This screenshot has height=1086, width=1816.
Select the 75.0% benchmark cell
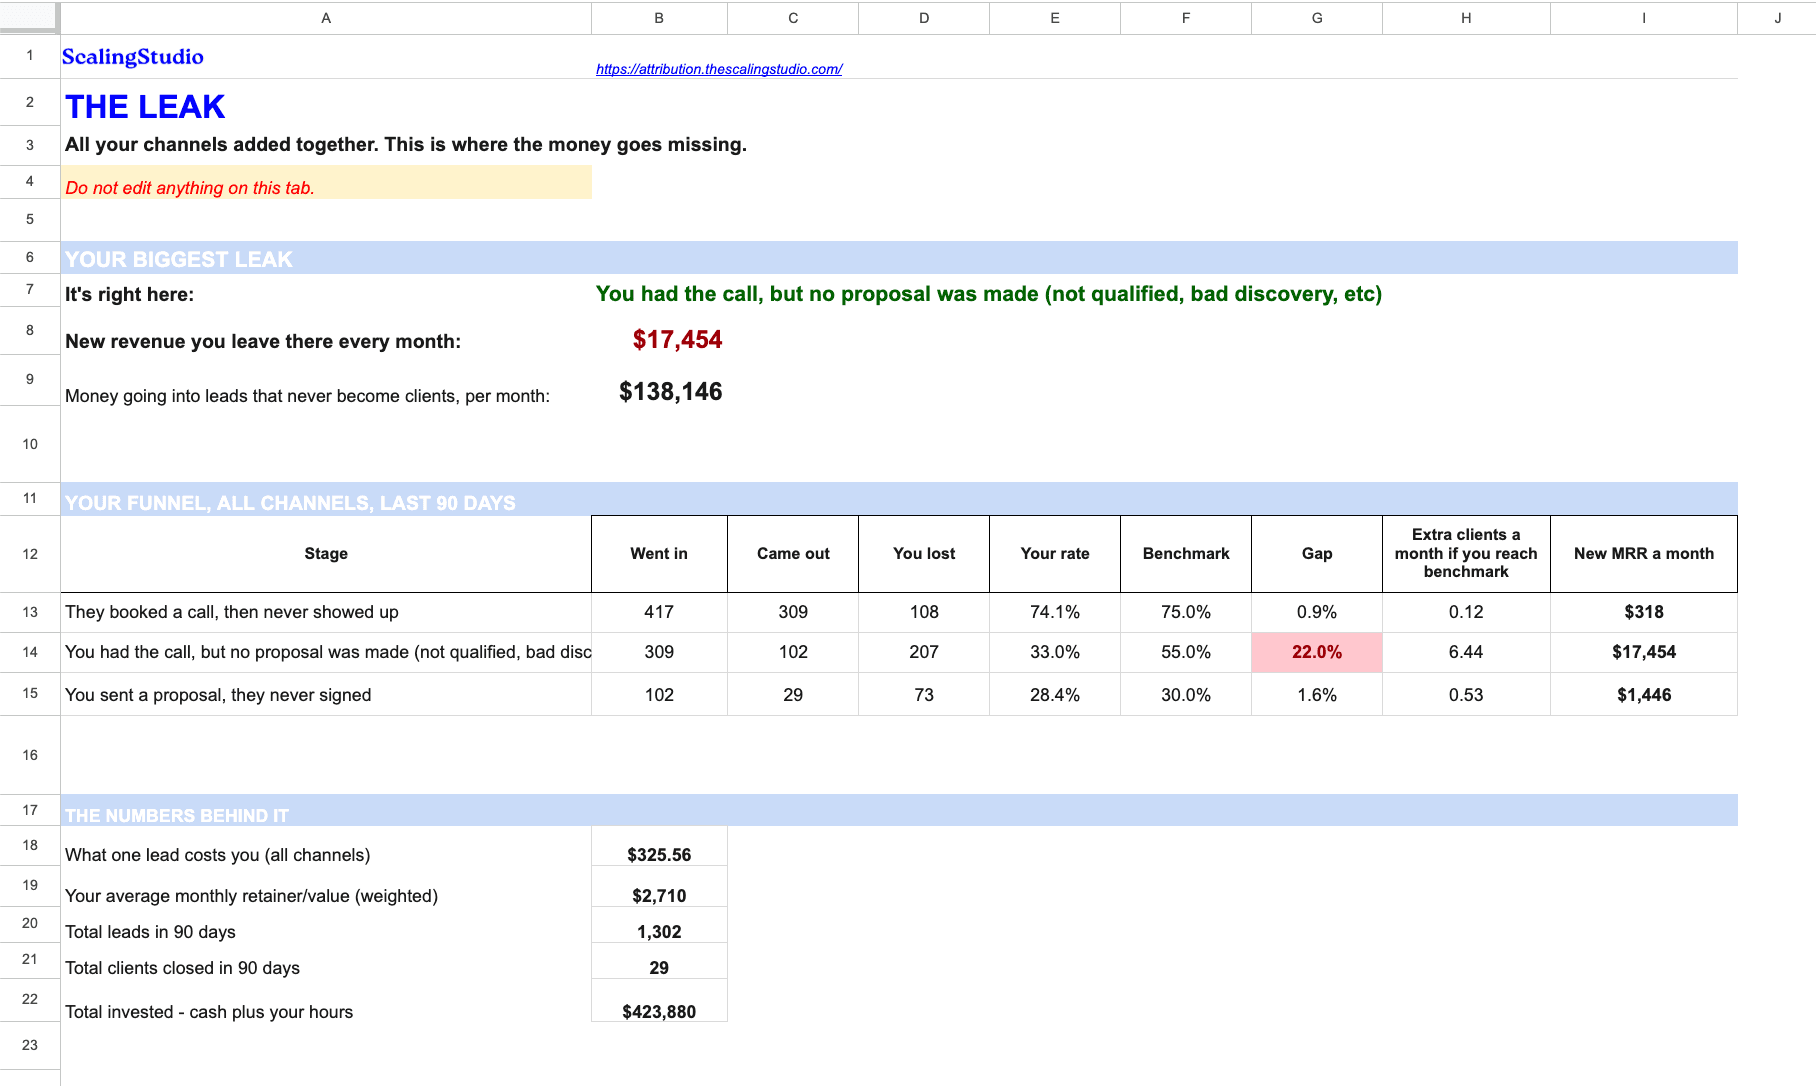coord(1186,612)
